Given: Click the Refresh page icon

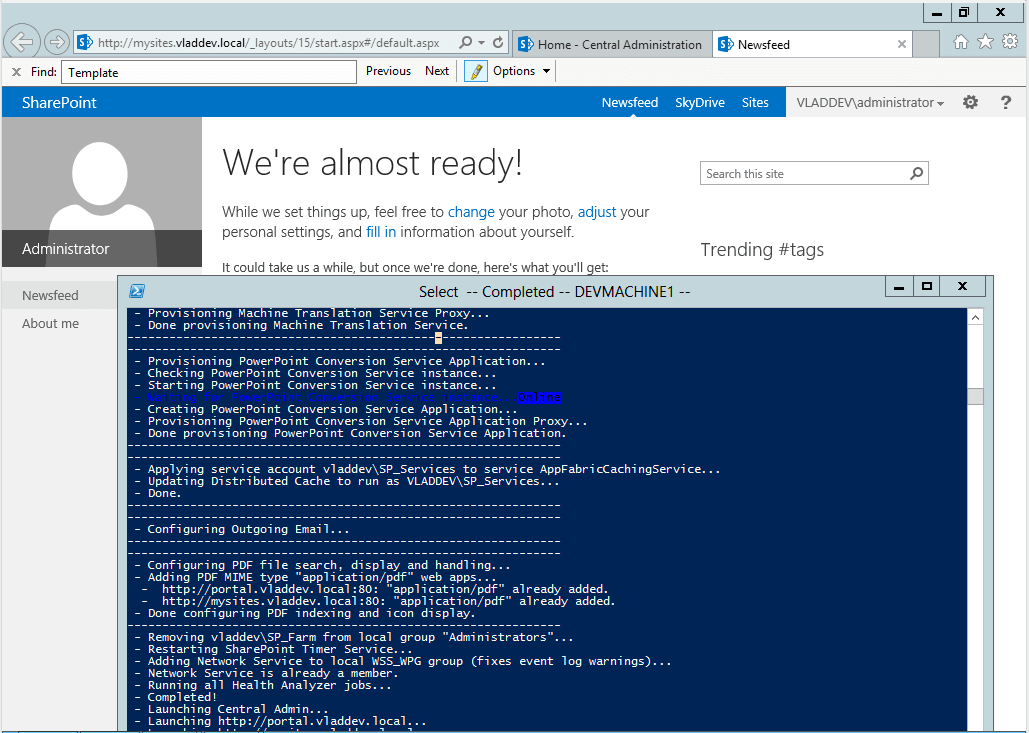Looking at the screenshot, I should (498, 43).
